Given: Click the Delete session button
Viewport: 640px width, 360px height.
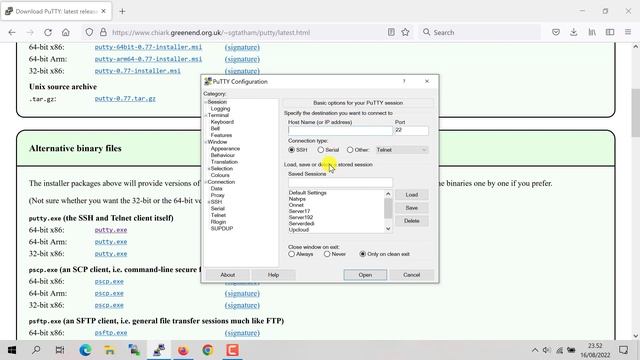Looking at the screenshot, I should 411,221.
